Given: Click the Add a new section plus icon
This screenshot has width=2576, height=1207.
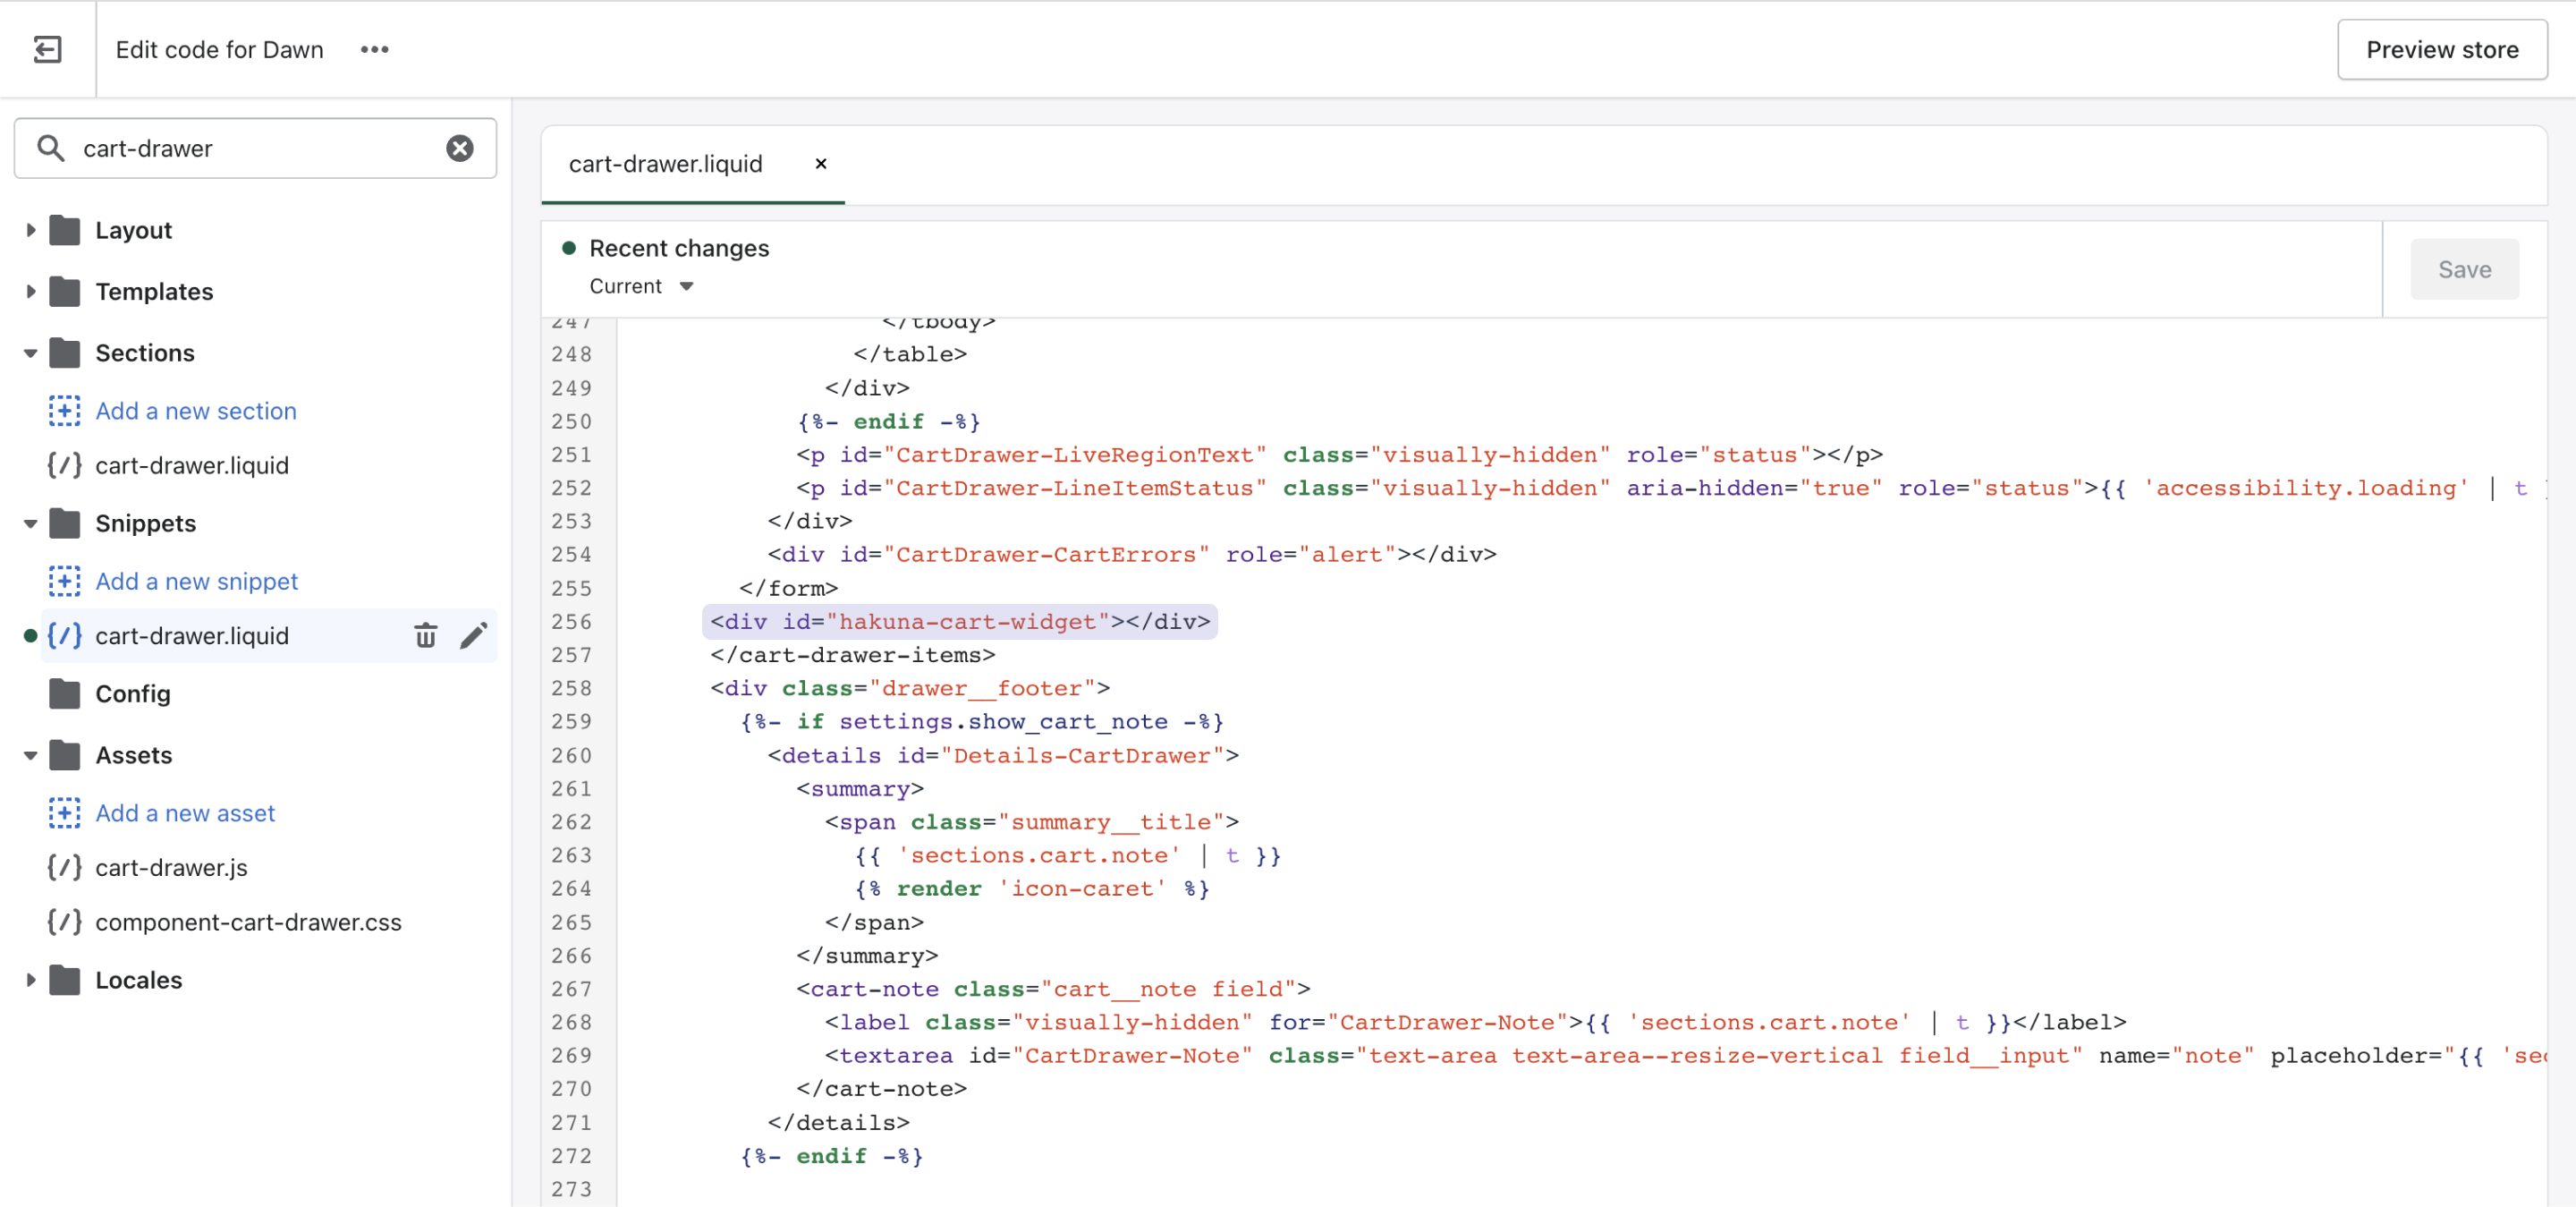Looking at the screenshot, I should [64, 411].
